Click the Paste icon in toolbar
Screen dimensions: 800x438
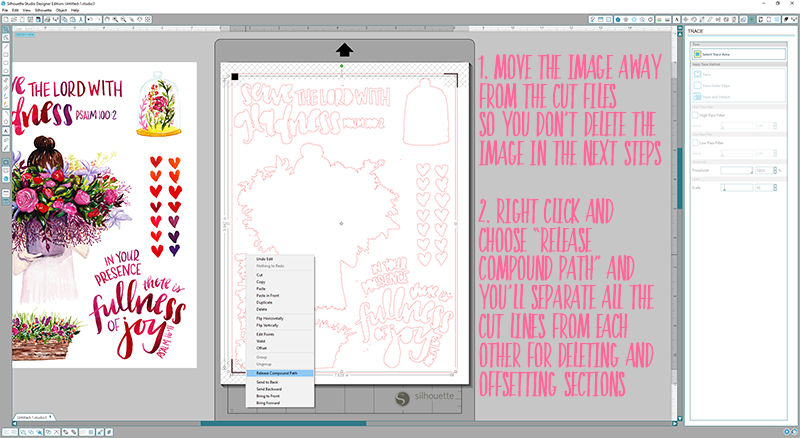click(x=73, y=19)
